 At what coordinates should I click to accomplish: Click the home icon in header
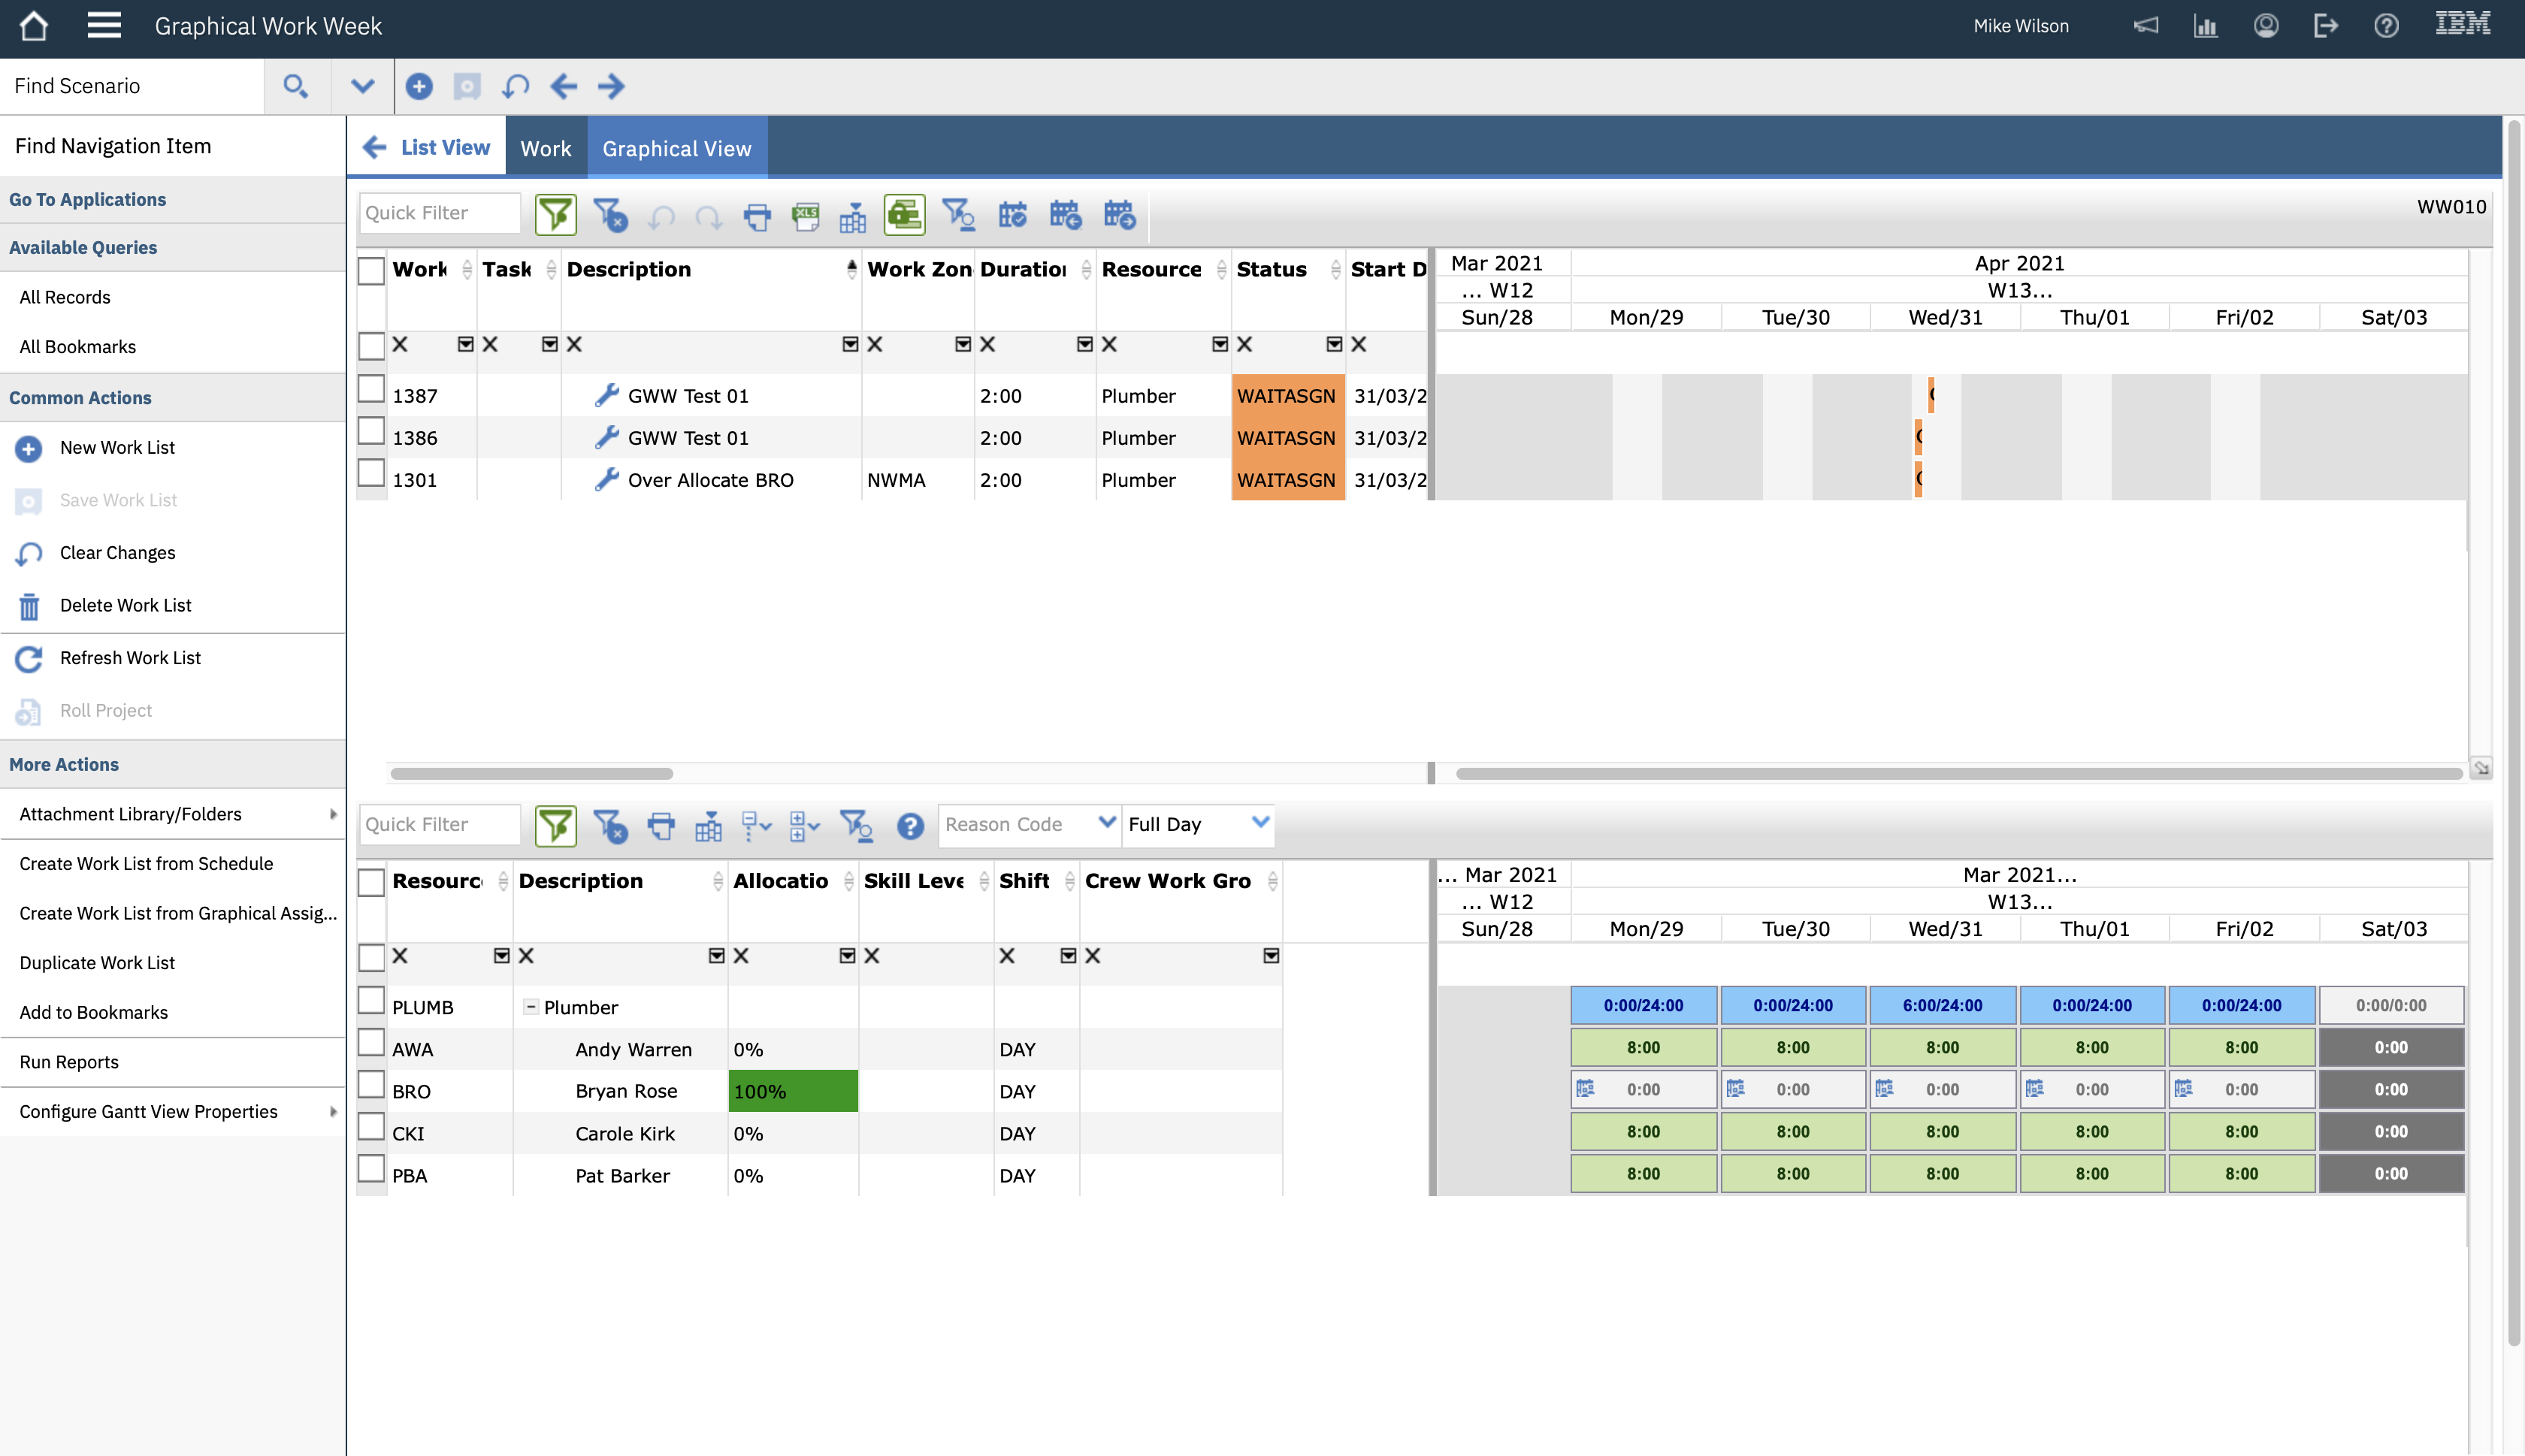34,26
